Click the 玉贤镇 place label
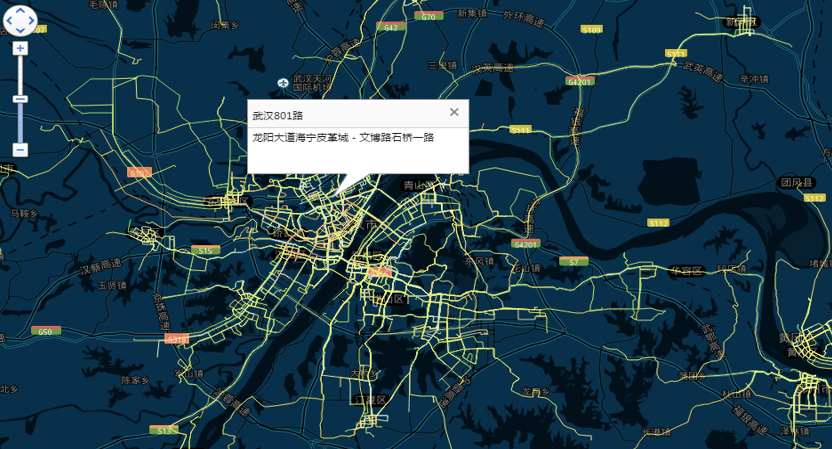The image size is (832, 449). tap(112, 285)
